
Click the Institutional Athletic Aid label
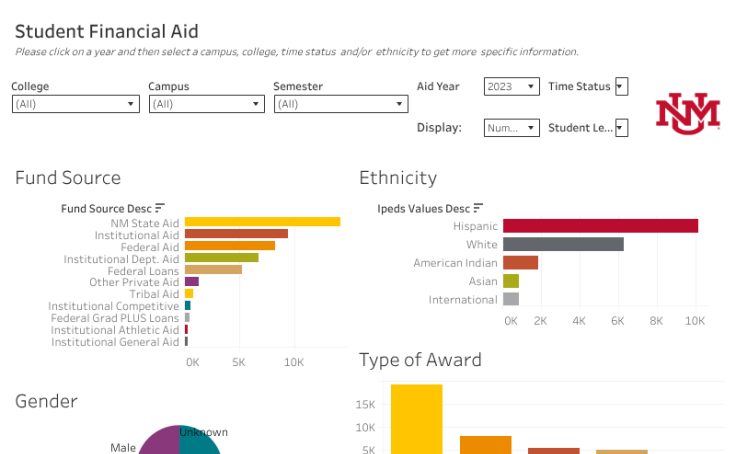point(115,330)
